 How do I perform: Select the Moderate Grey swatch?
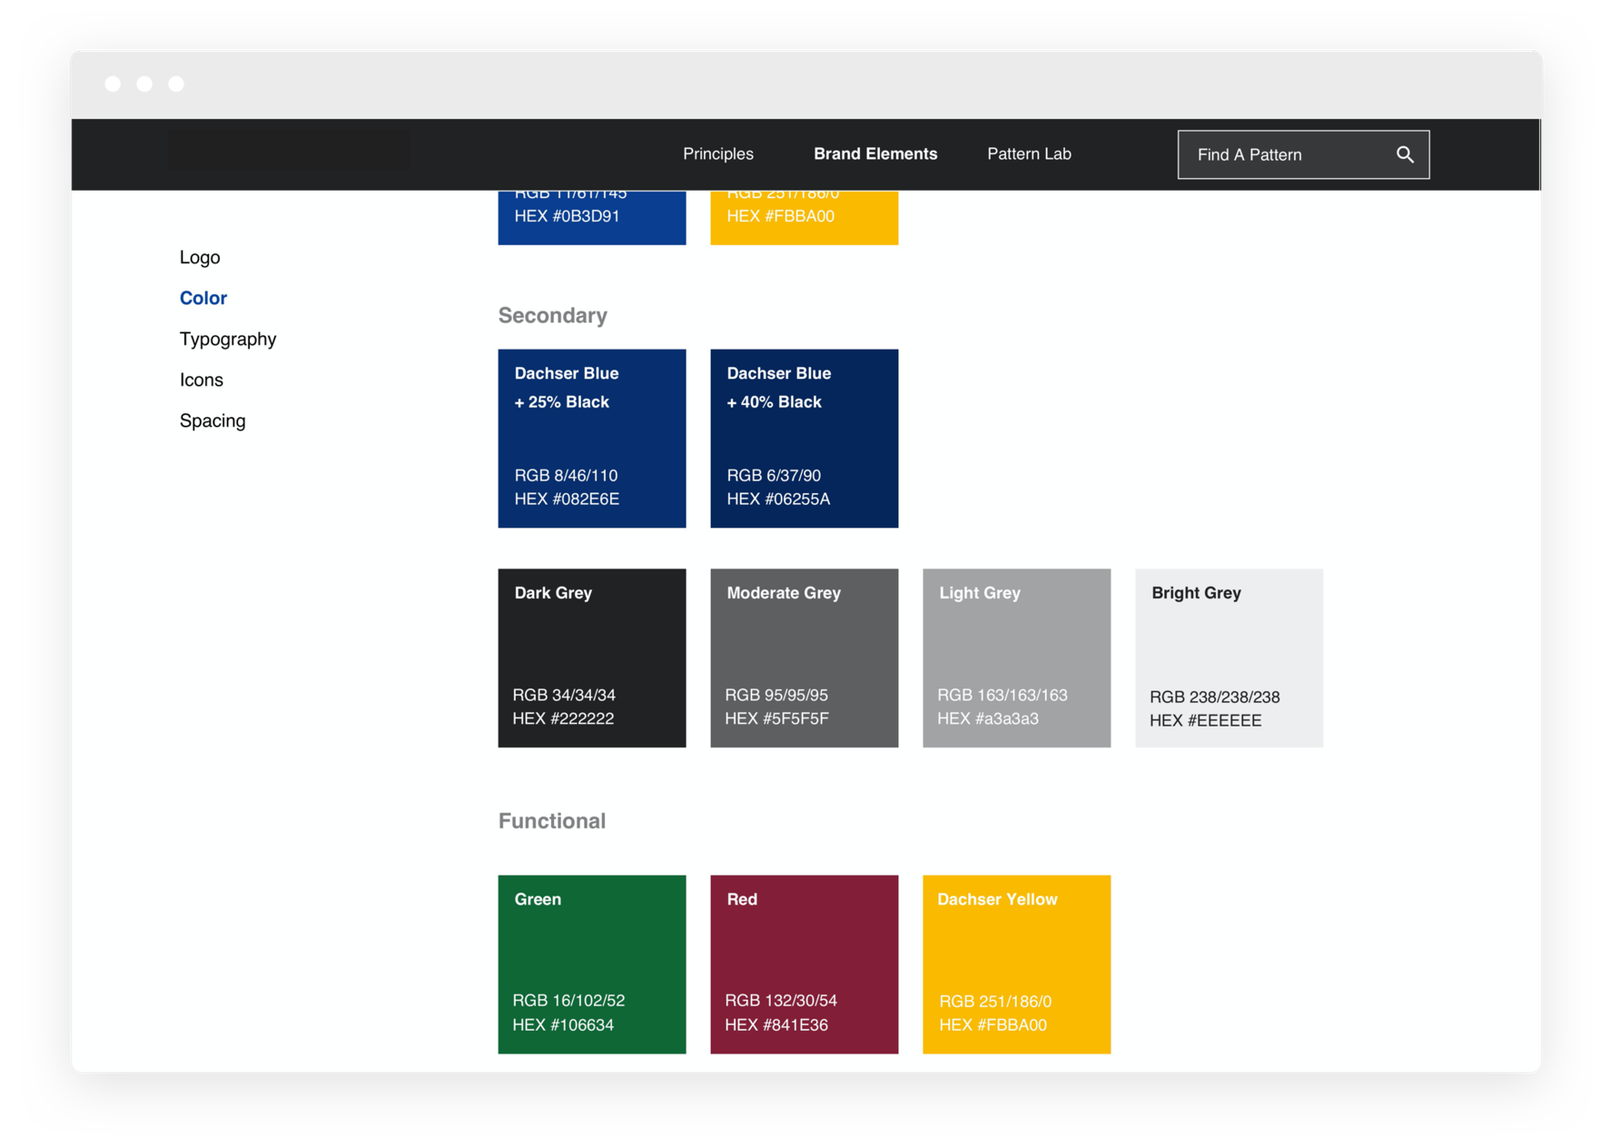(804, 658)
